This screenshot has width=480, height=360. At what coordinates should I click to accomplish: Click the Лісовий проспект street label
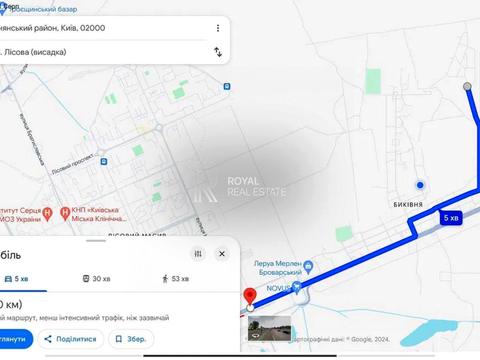pyautogui.click(x=73, y=164)
